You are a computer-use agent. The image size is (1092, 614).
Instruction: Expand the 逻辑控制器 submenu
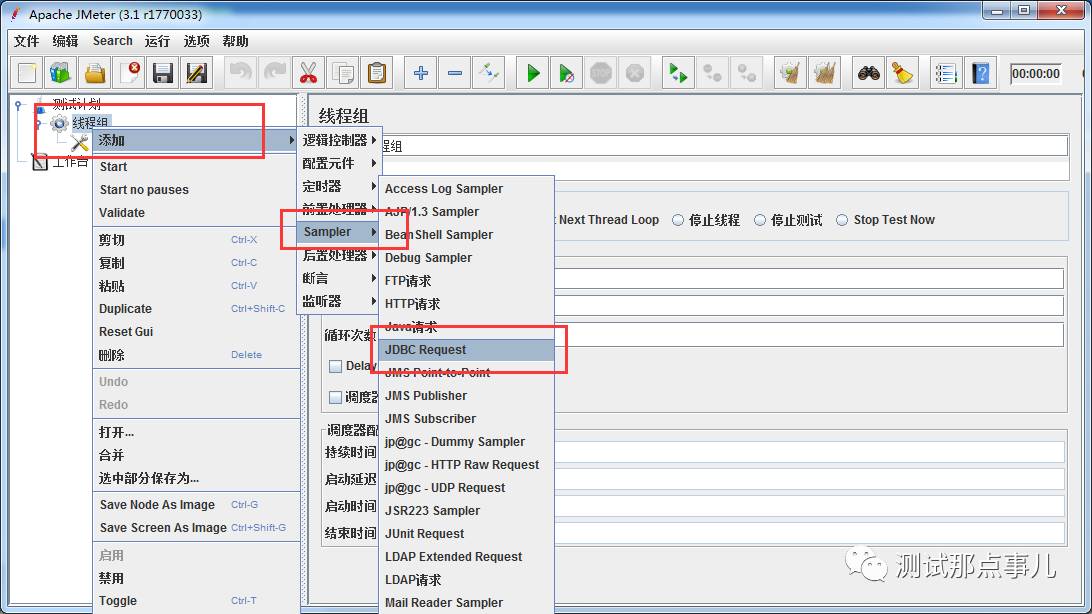[x=338, y=140]
